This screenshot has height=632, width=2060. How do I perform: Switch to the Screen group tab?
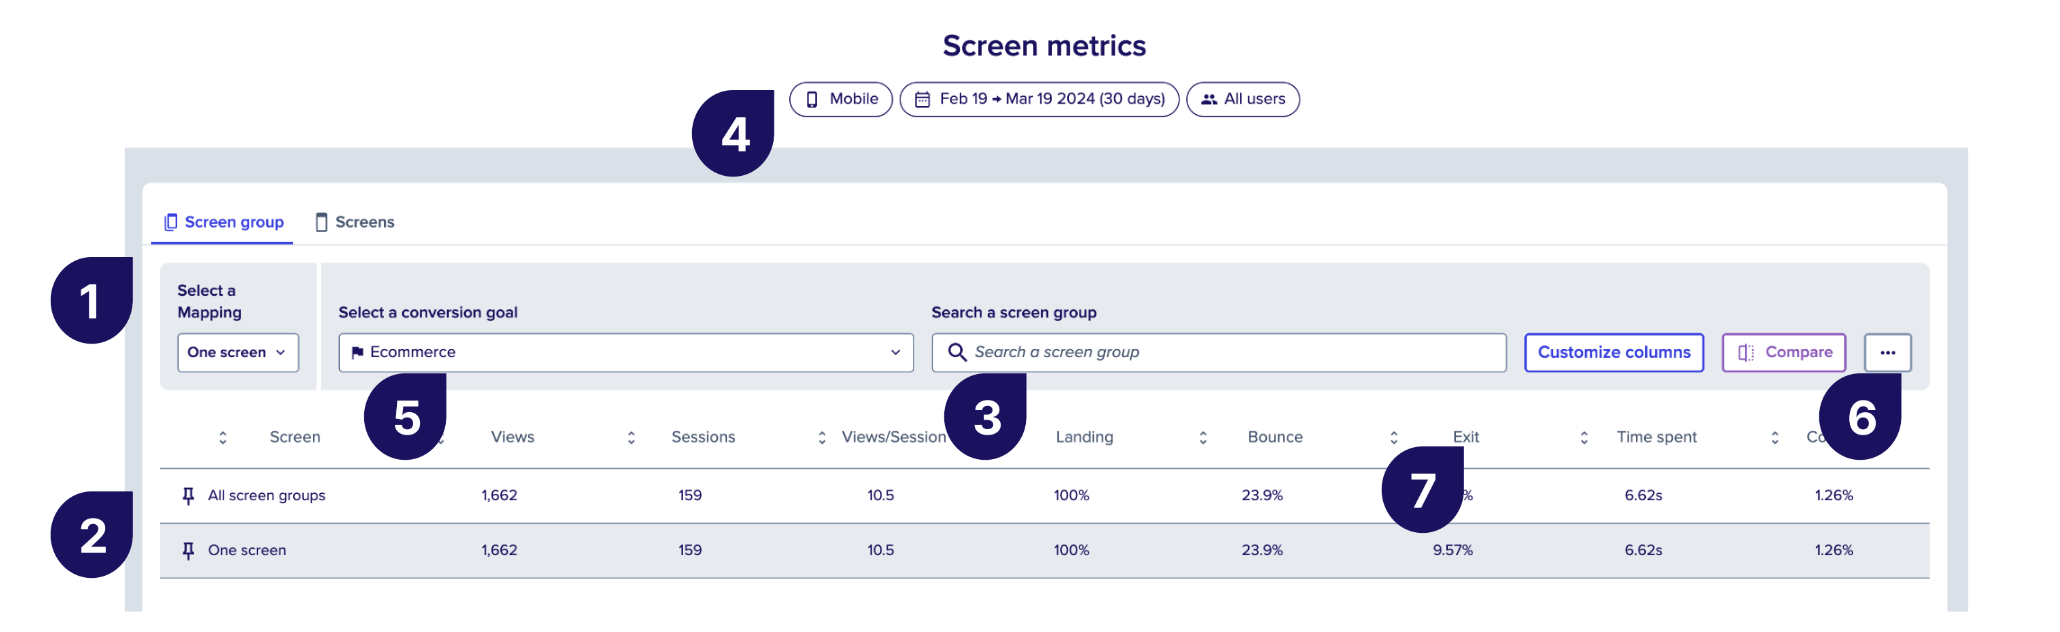pyautogui.click(x=223, y=222)
